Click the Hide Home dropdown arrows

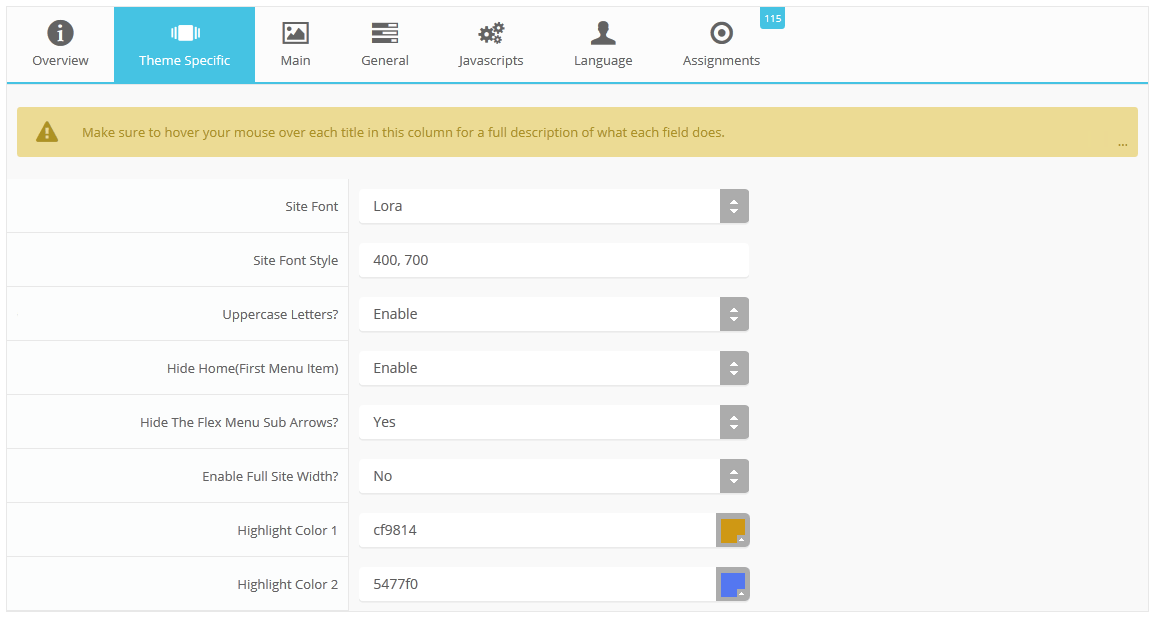pos(734,368)
